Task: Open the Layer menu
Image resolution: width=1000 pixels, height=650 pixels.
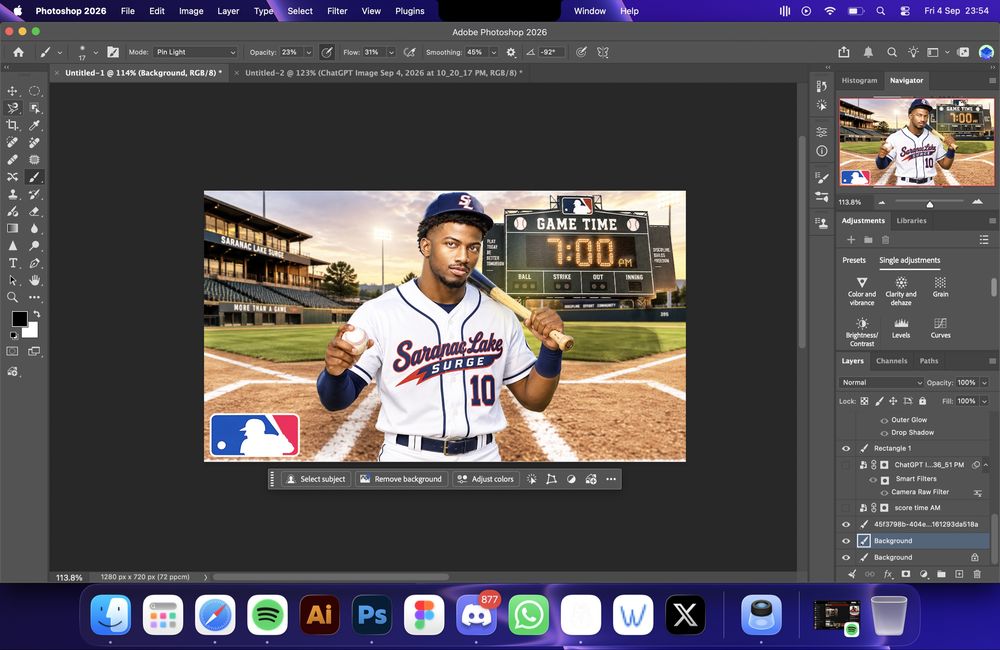Action: (228, 11)
